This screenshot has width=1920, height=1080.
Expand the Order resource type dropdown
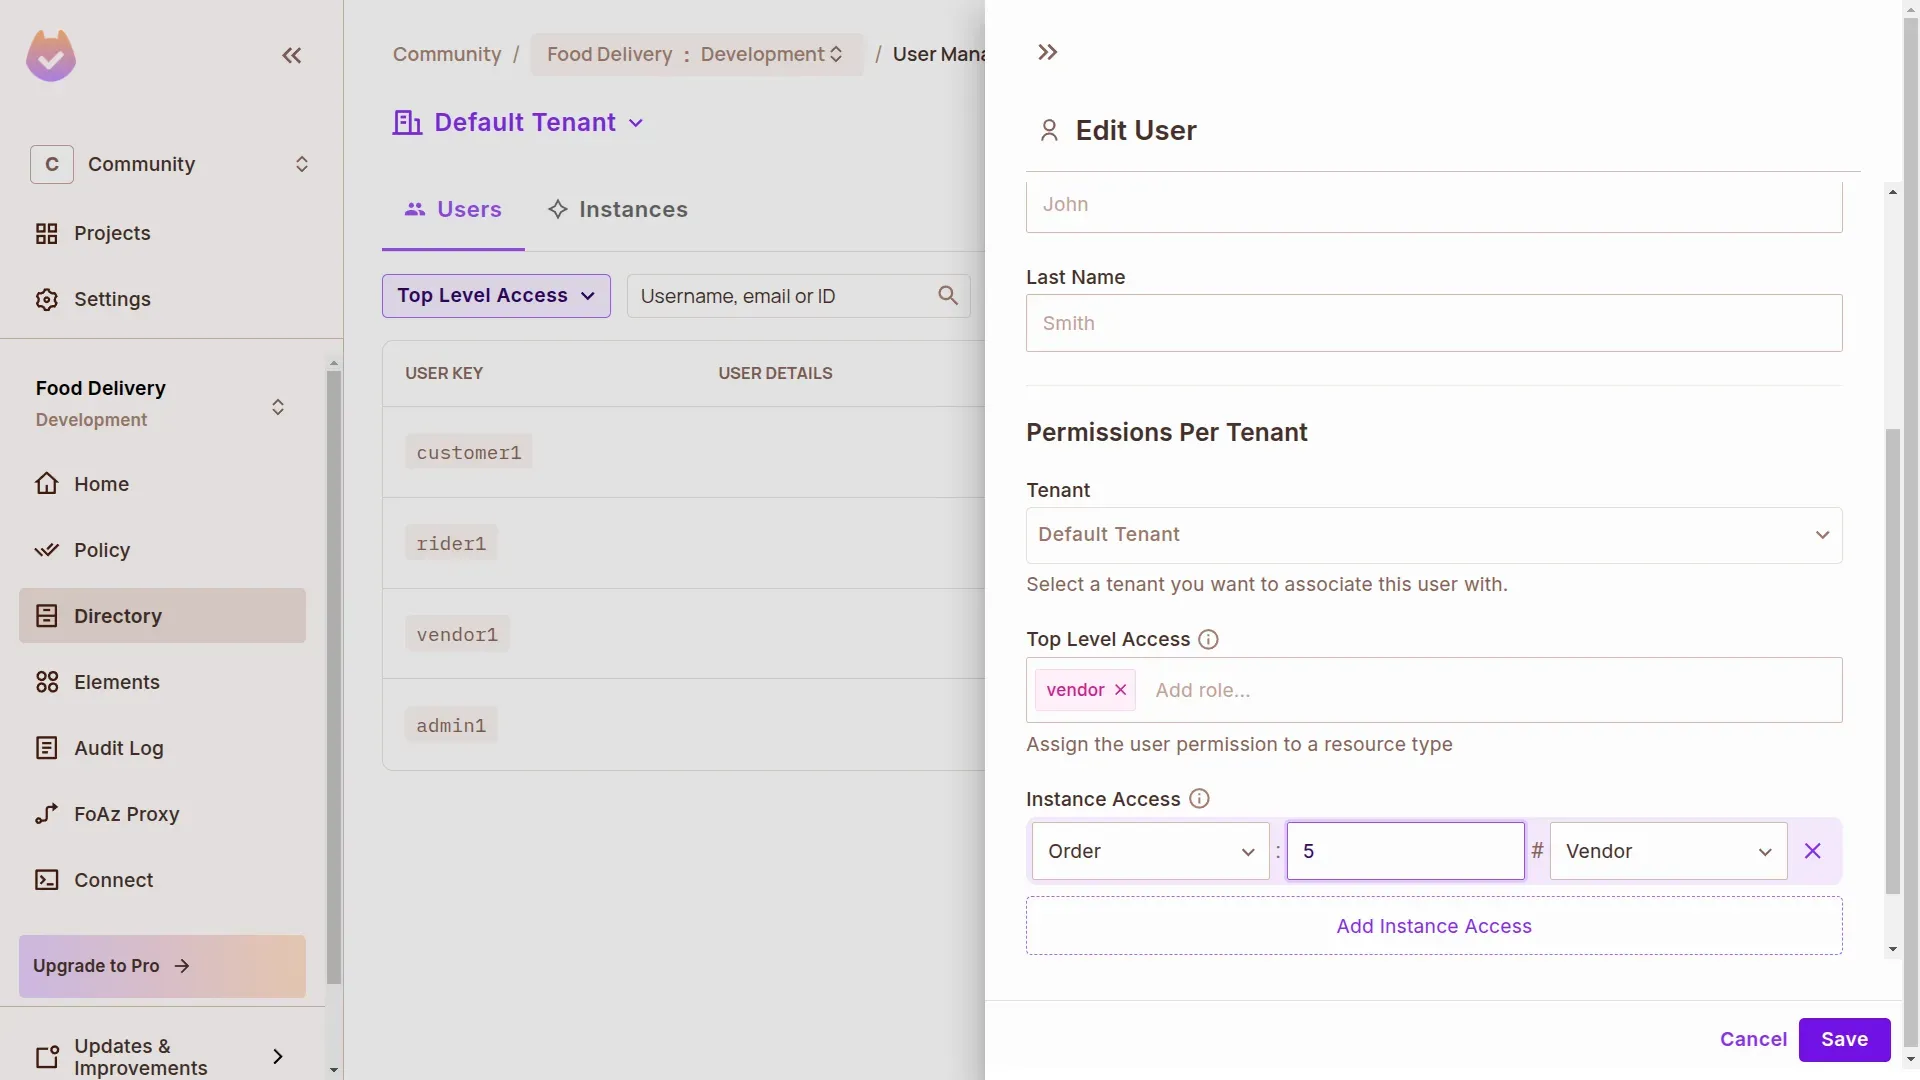tap(1150, 851)
